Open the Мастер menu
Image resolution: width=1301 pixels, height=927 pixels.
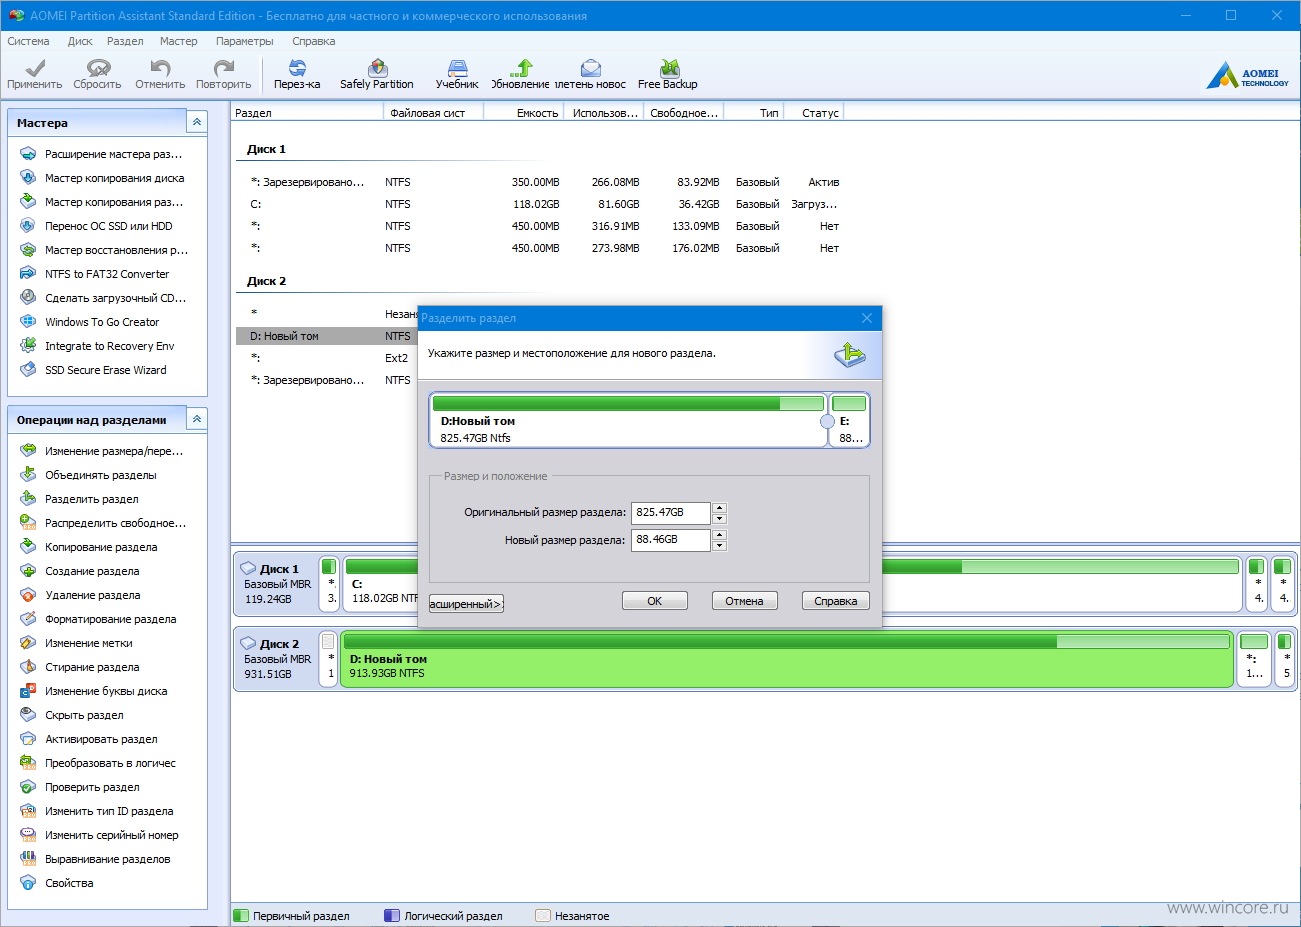point(179,41)
